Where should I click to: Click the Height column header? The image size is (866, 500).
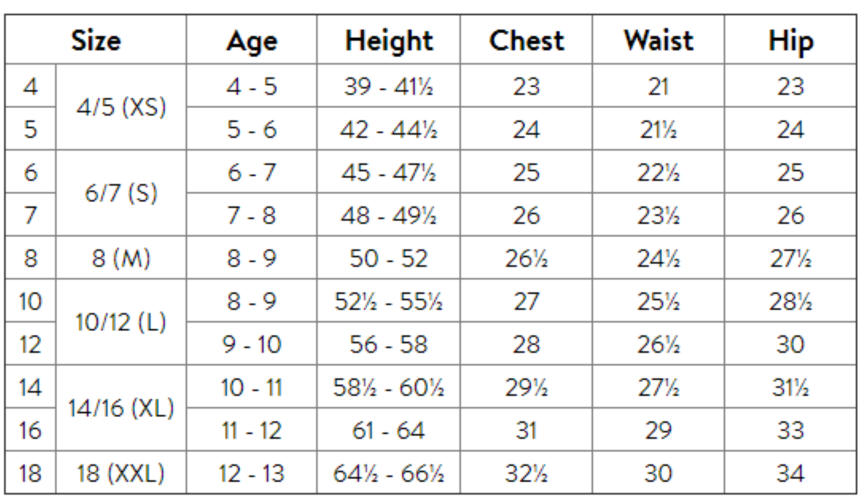coord(389,41)
